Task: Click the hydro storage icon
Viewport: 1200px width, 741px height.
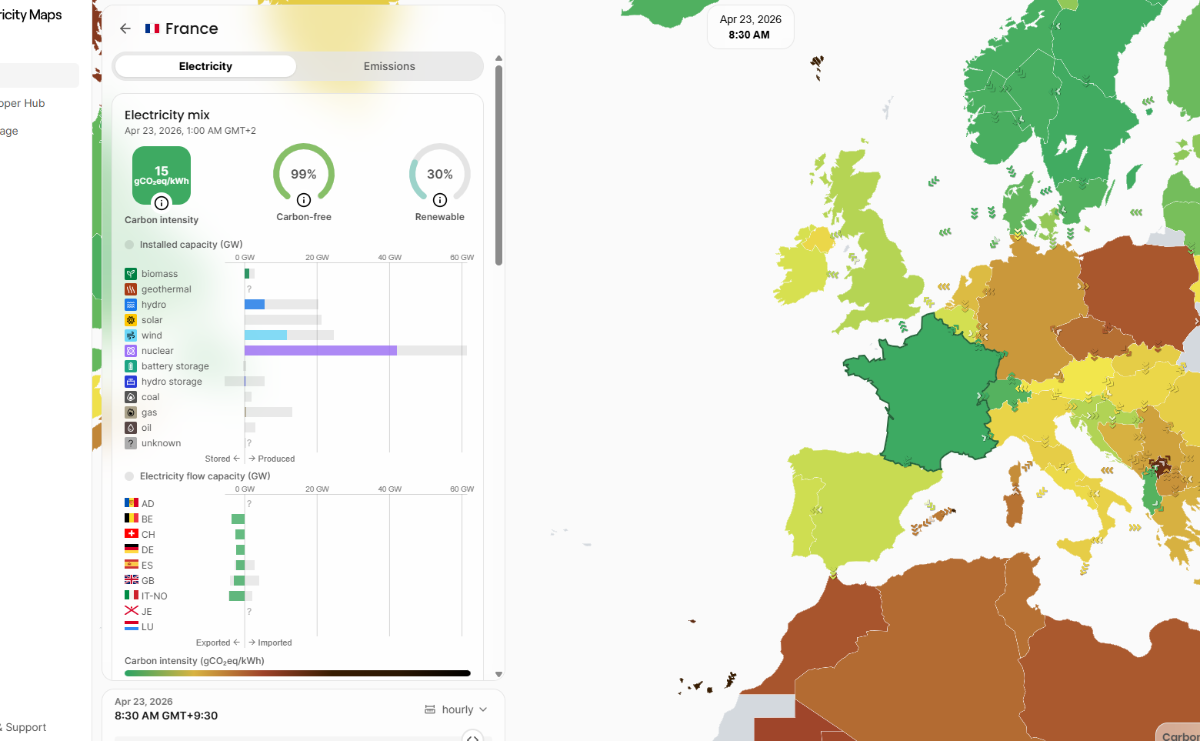Action: click(x=131, y=382)
